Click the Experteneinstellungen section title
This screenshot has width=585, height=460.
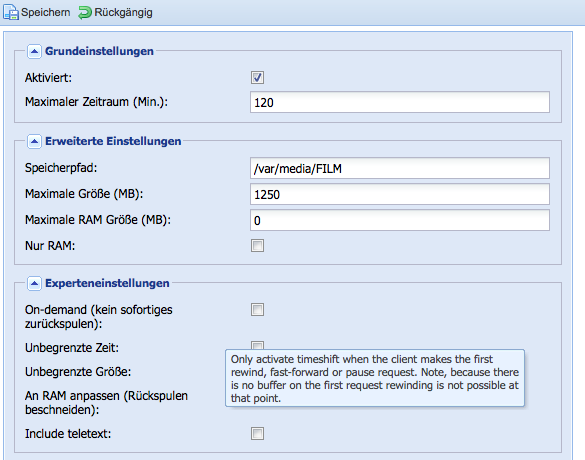(107, 283)
